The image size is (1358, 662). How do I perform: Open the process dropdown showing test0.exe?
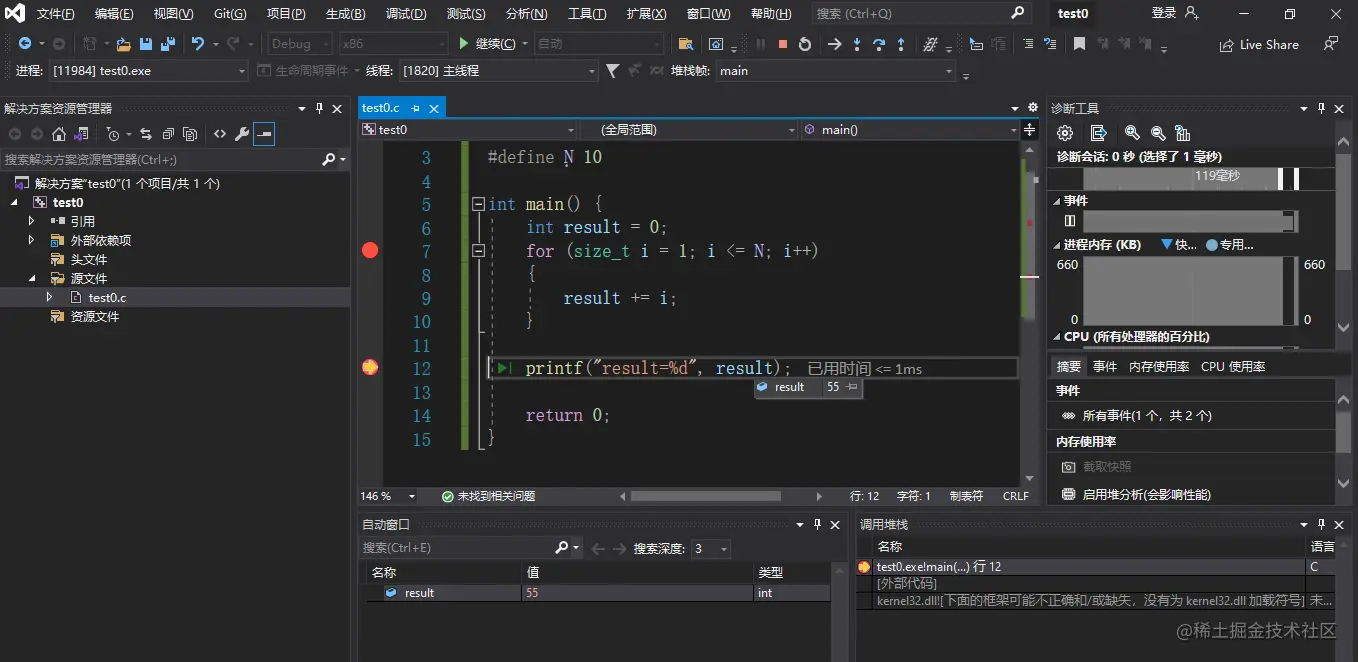click(x=149, y=71)
